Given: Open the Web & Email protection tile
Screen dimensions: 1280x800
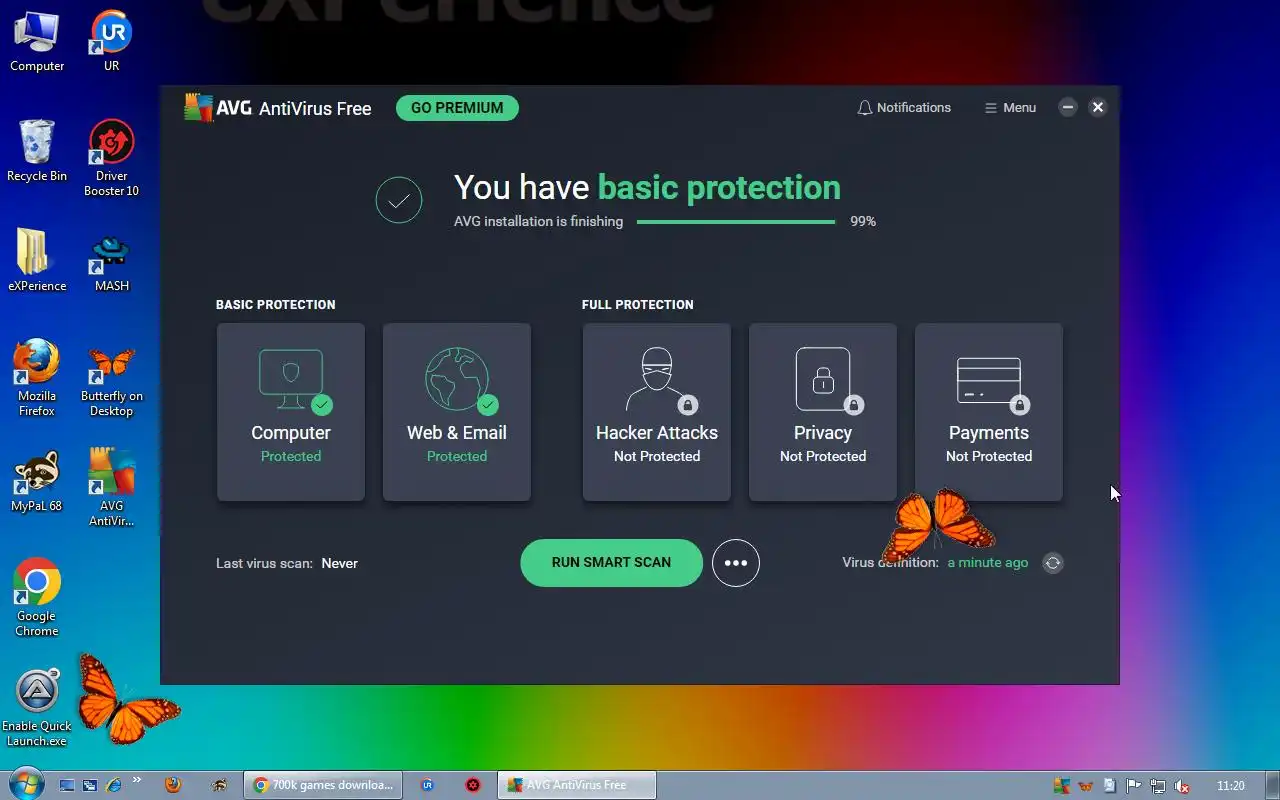Looking at the screenshot, I should pos(457,412).
